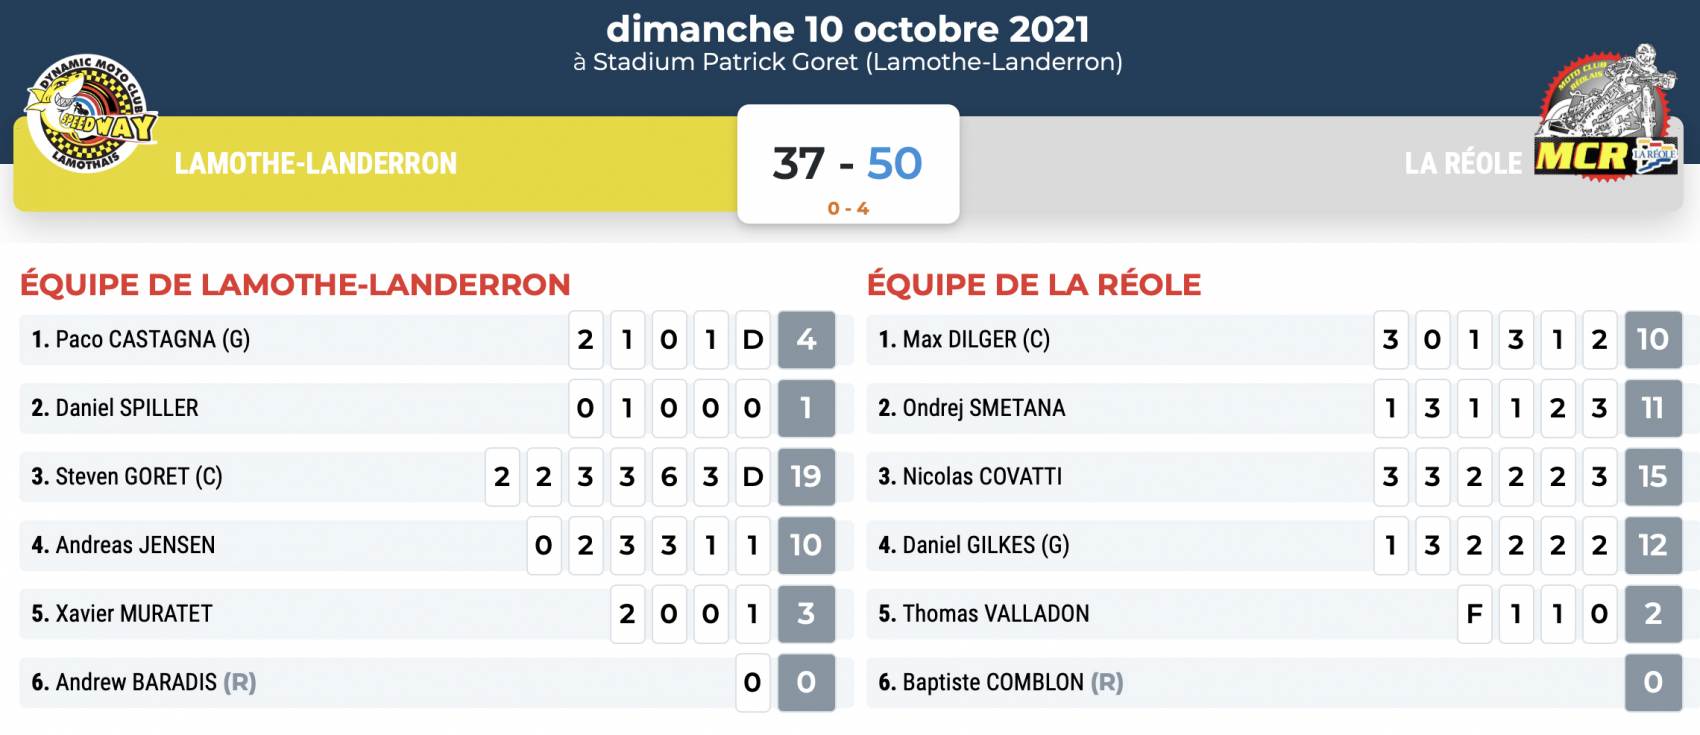Open the LAMOTHE-LANDERRON team name link
The width and height of the screenshot is (1700, 735).
315,164
